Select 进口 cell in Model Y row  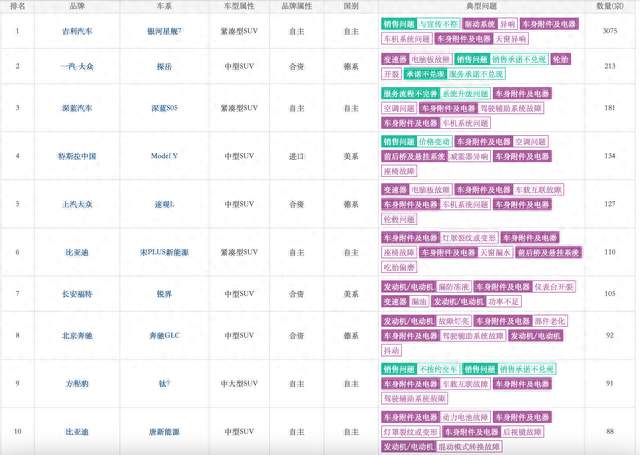[x=297, y=156]
